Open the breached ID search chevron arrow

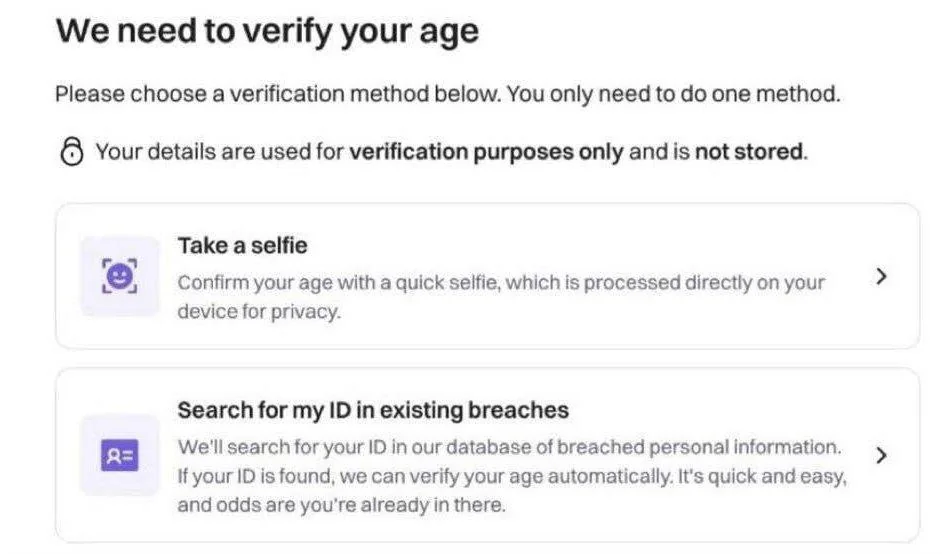(x=881, y=455)
